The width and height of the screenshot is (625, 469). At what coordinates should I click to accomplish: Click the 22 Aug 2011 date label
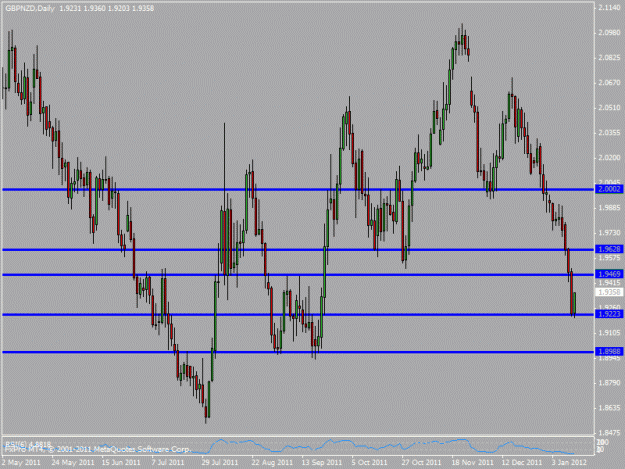coord(272,463)
